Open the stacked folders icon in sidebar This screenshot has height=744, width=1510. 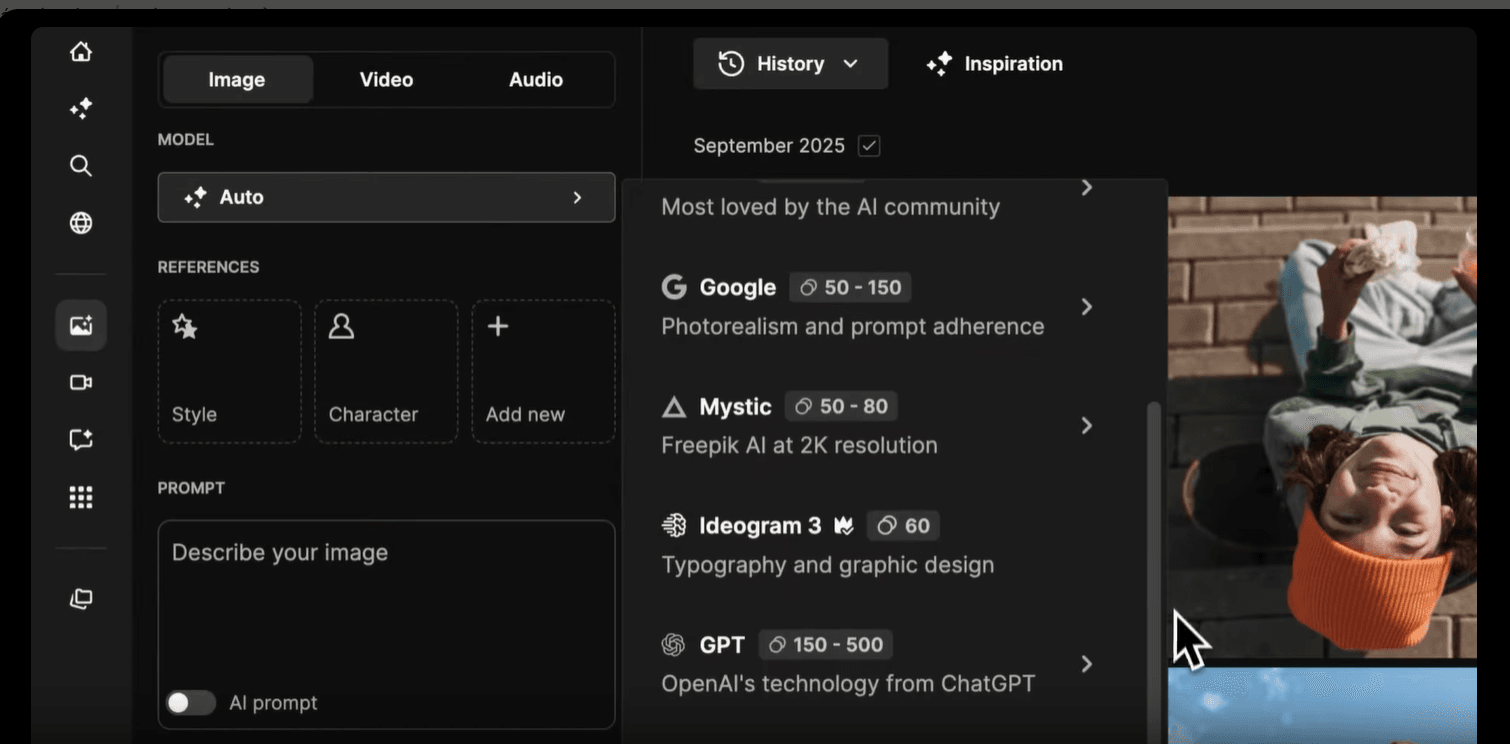(x=81, y=599)
